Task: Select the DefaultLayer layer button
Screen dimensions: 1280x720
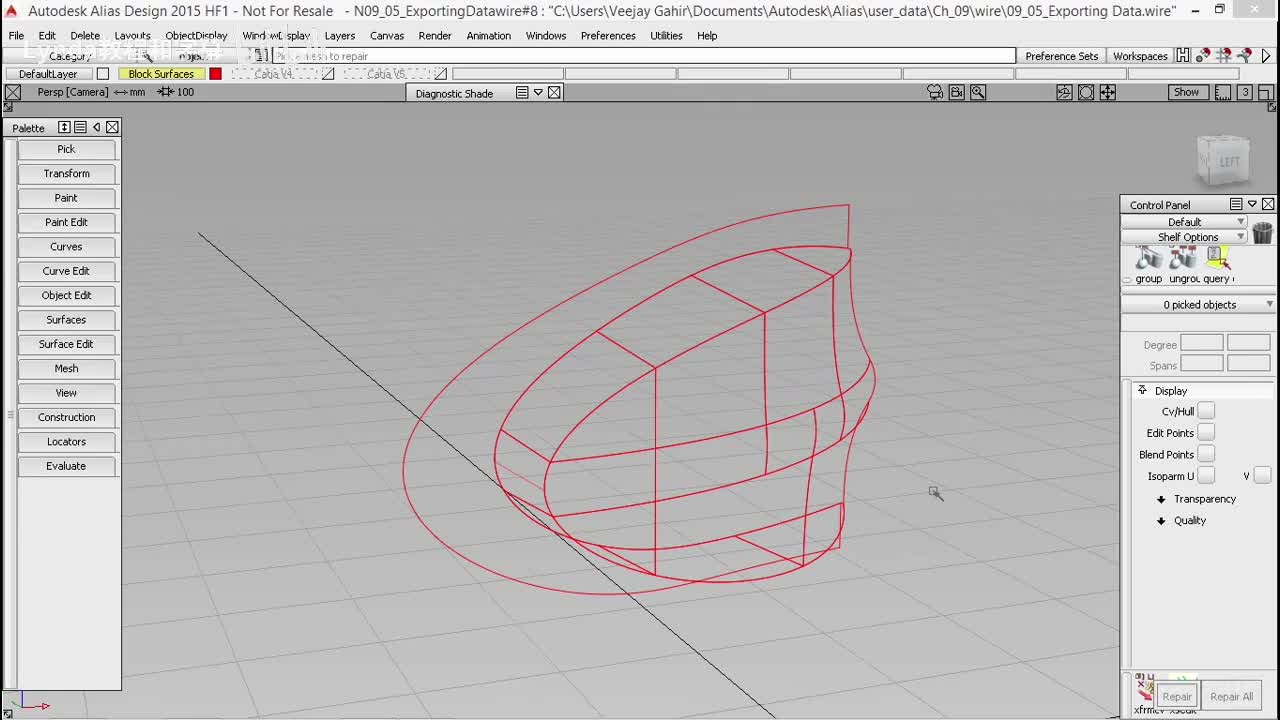Action: [x=48, y=74]
